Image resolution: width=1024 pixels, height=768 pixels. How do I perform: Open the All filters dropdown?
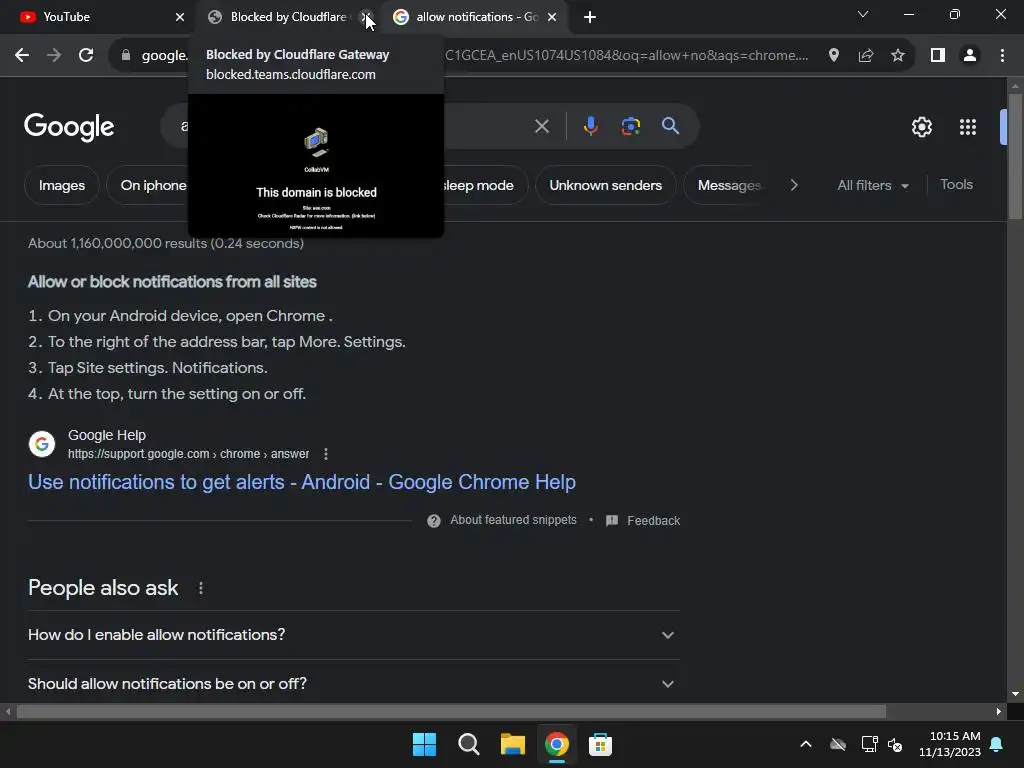872,185
